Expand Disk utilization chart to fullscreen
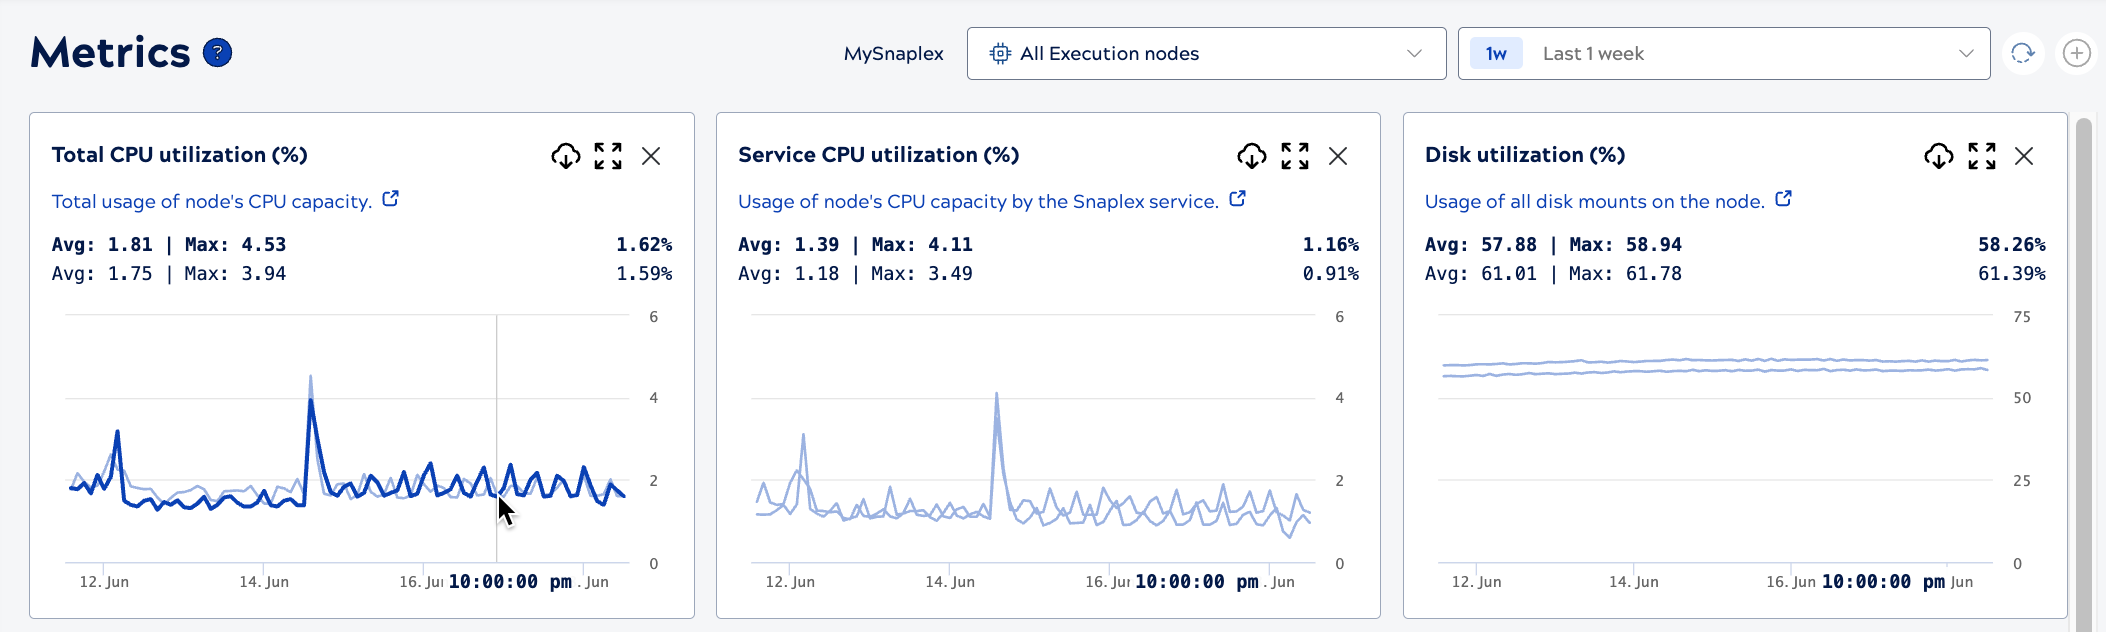The width and height of the screenshot is (2106, 632). tap(1982, 156)
